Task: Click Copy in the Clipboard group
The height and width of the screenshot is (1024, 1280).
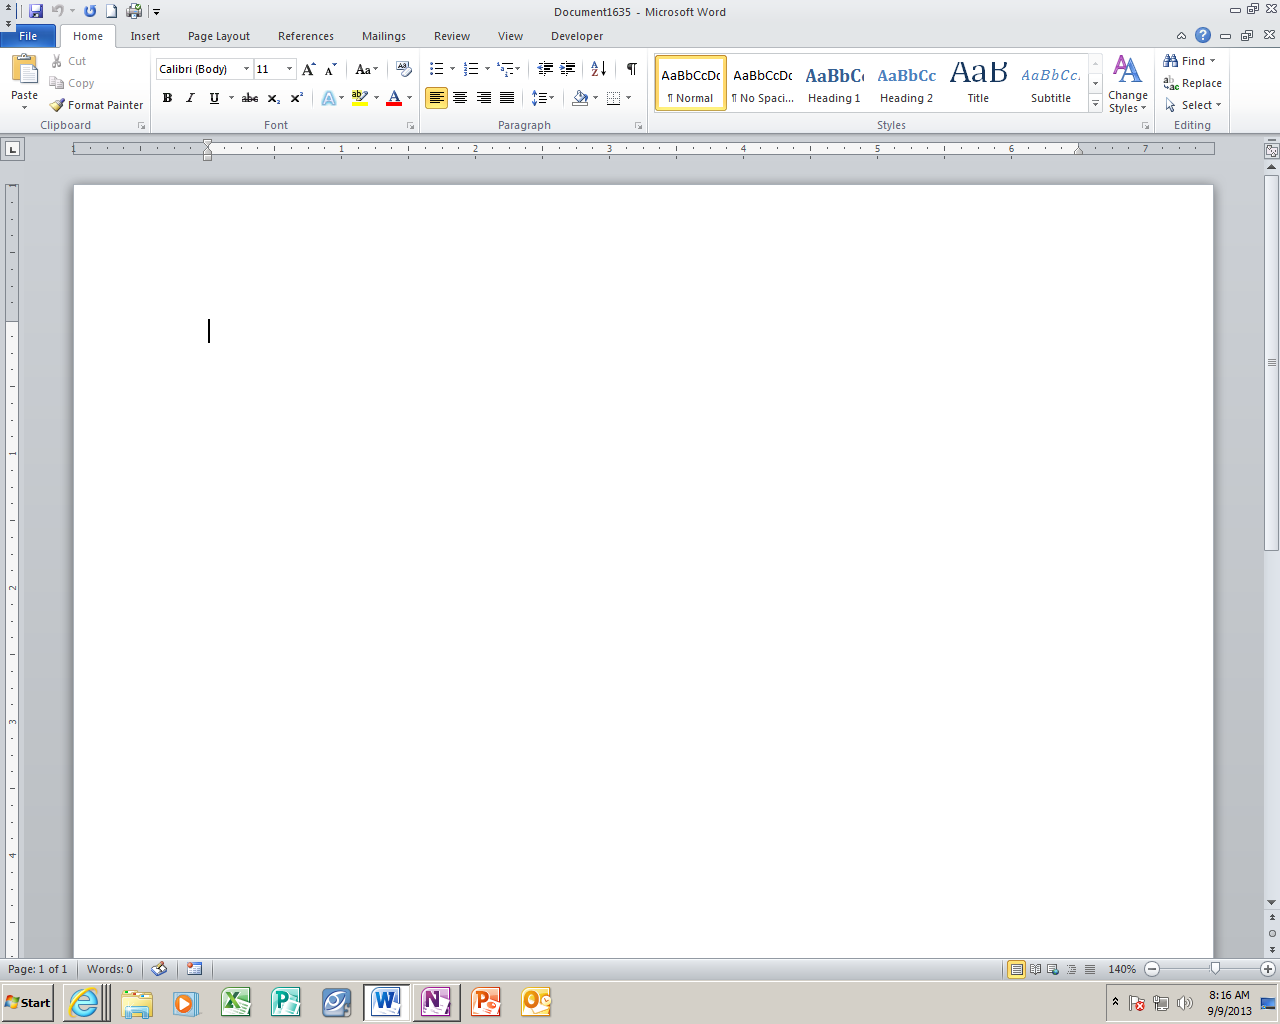Action: (x=73, y=83)
